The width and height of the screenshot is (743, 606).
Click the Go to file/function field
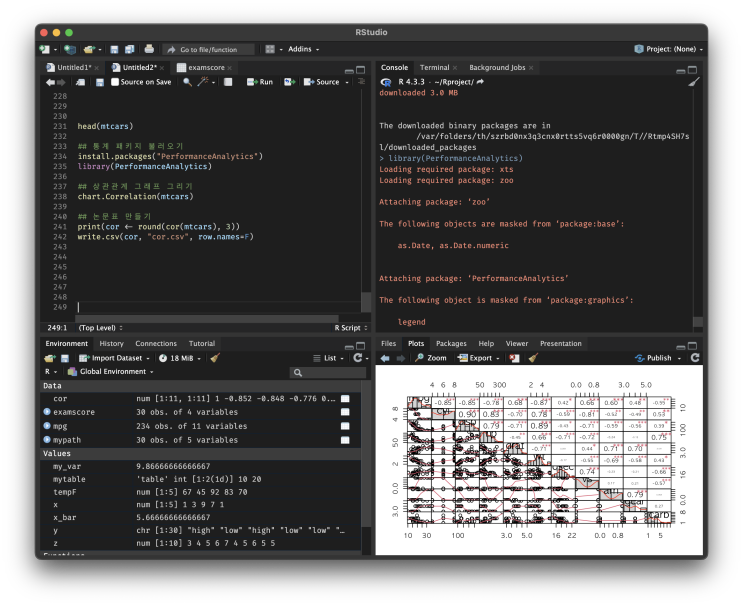click(207, 49)
